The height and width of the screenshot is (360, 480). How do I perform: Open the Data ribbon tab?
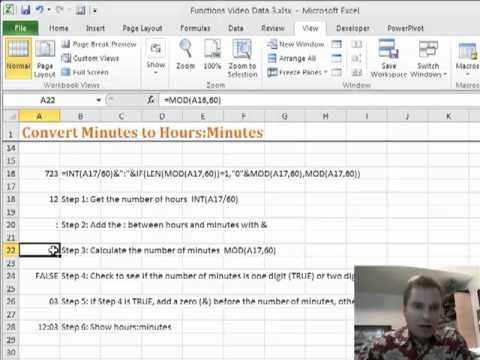click(x=236, y=28)
